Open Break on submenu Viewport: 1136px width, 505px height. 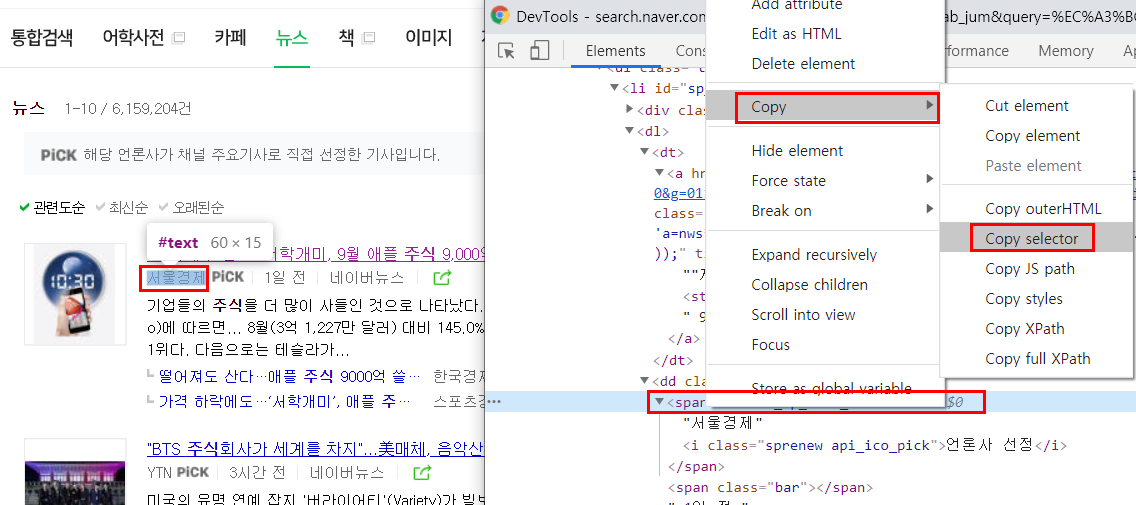click(x=825, y=211)
